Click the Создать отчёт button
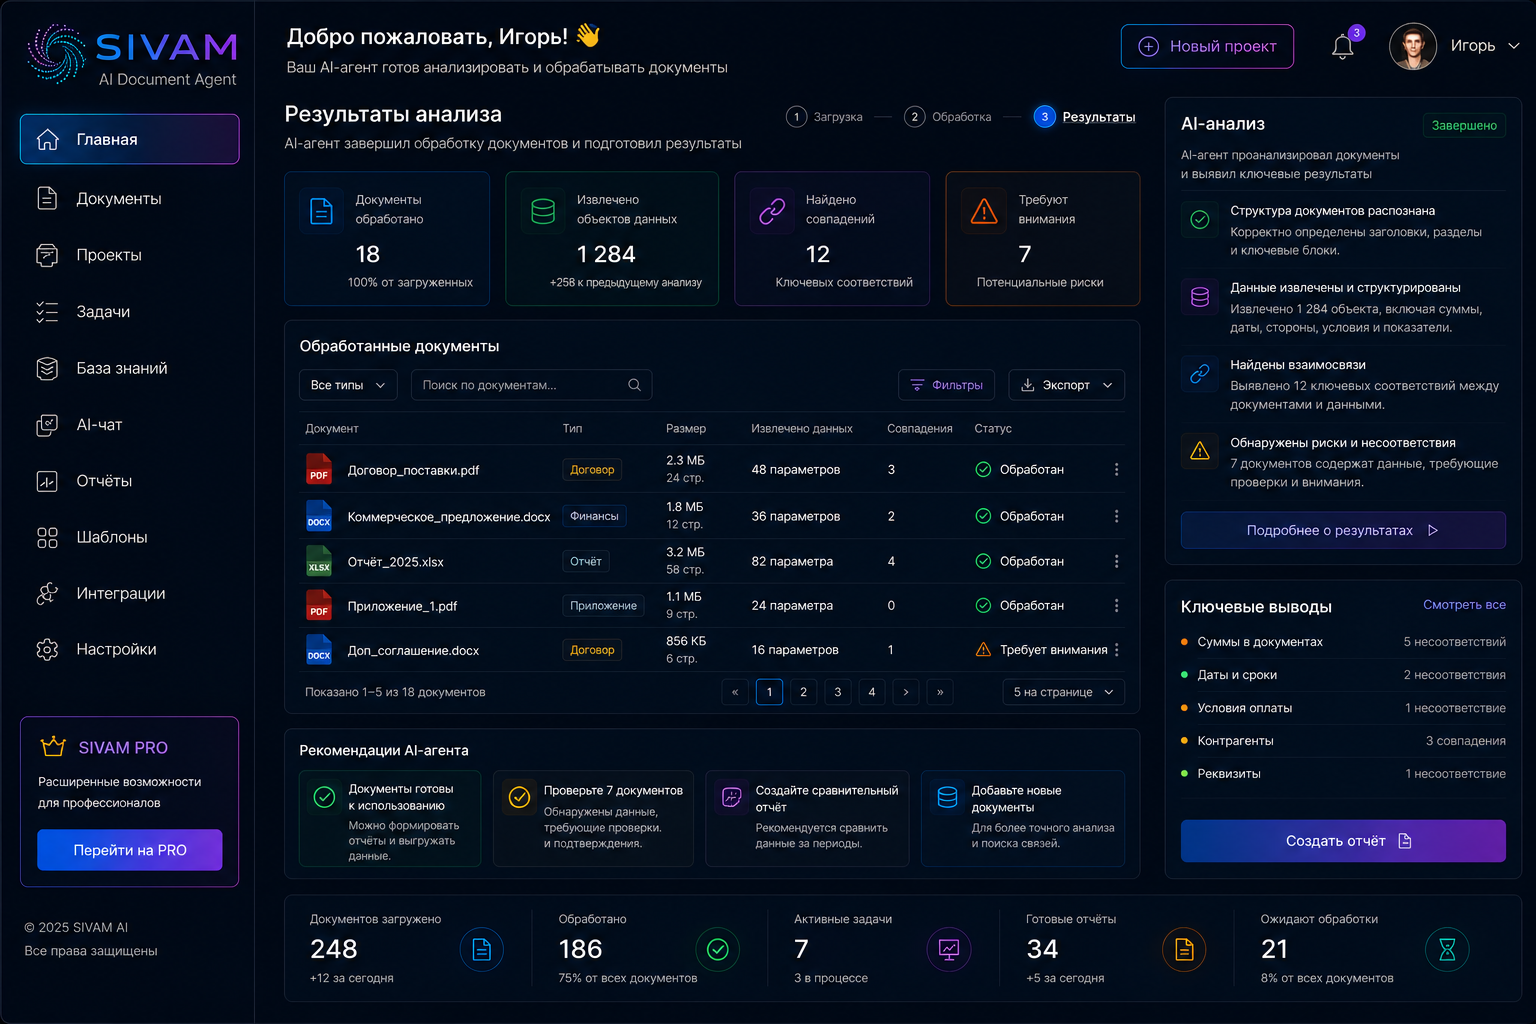 1343,841
